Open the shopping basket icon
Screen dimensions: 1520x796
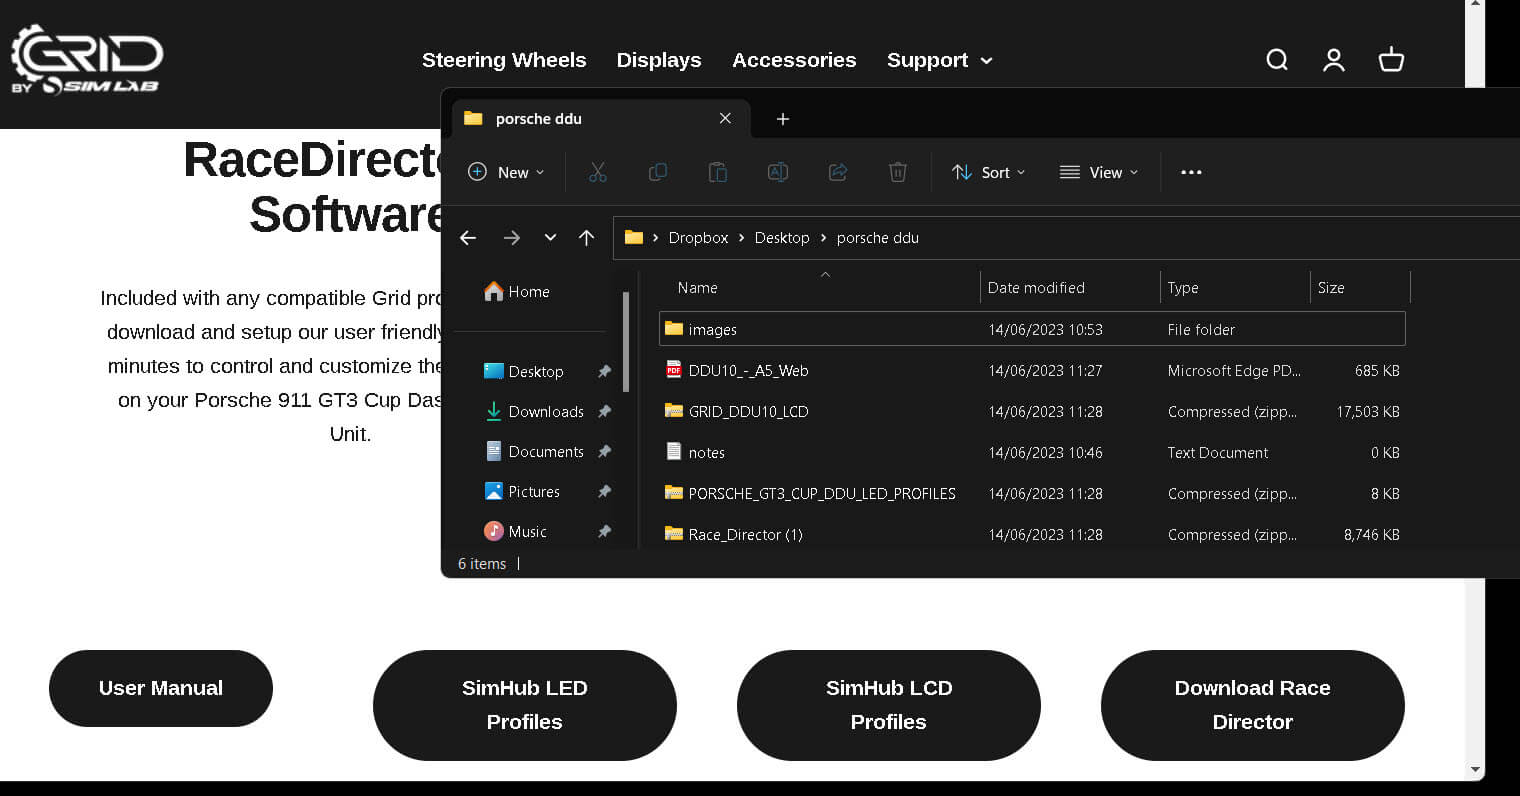point(1391,60)
